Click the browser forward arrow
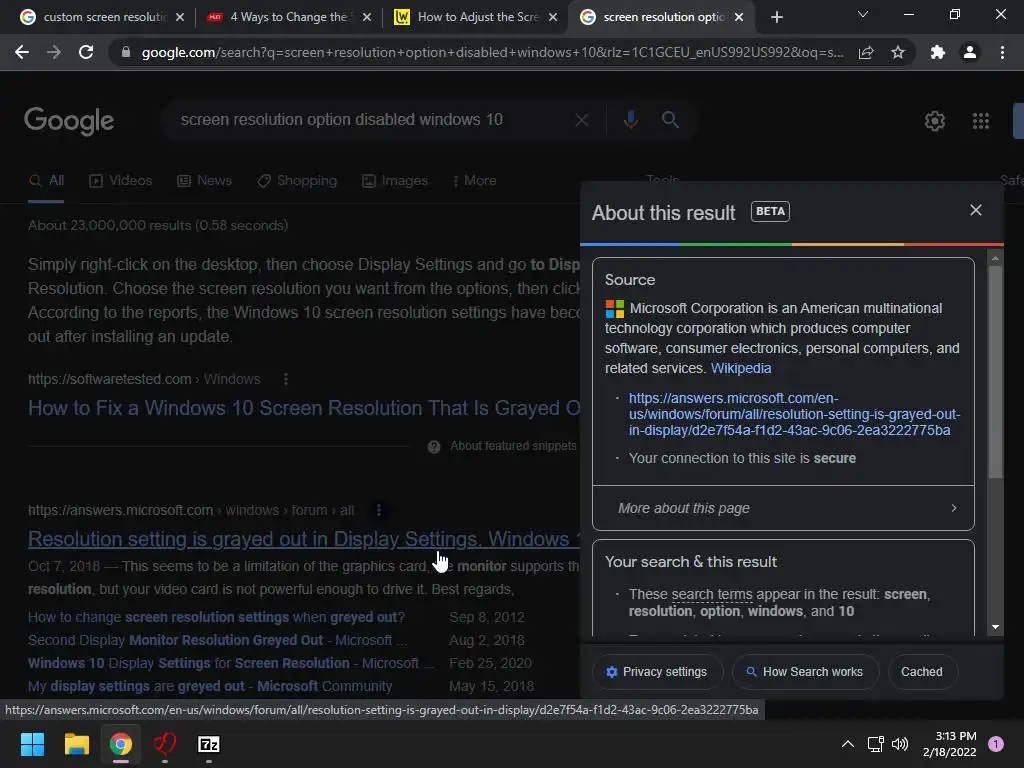 54,52
